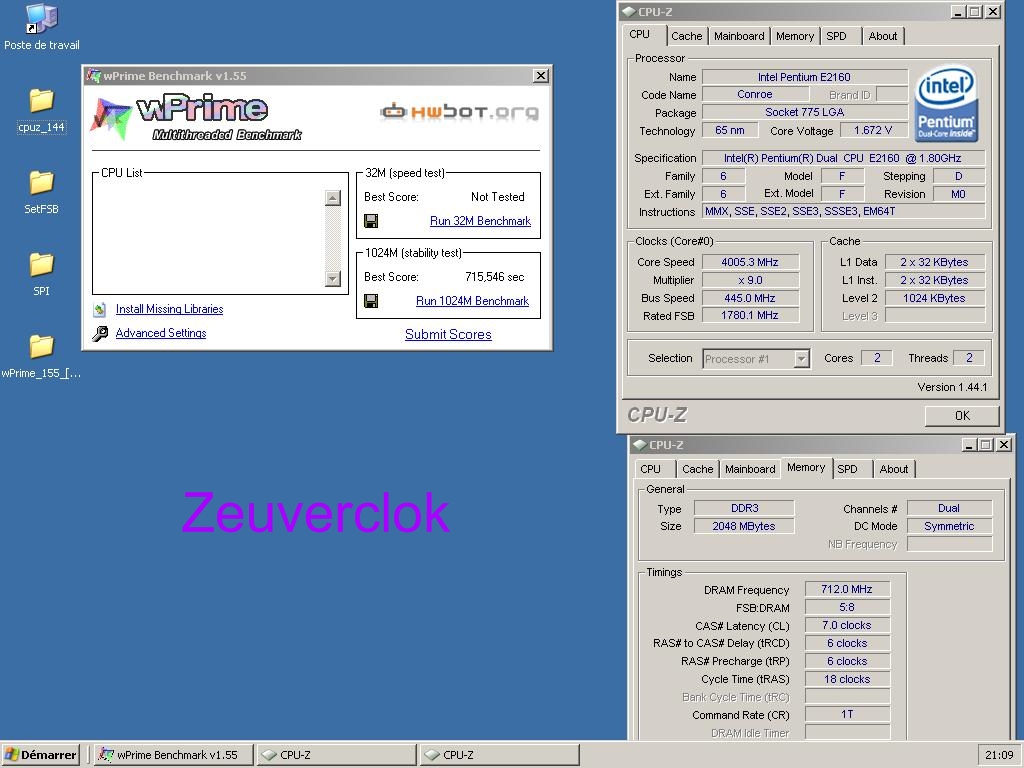Open the Submit Scores link

point(448,334)
